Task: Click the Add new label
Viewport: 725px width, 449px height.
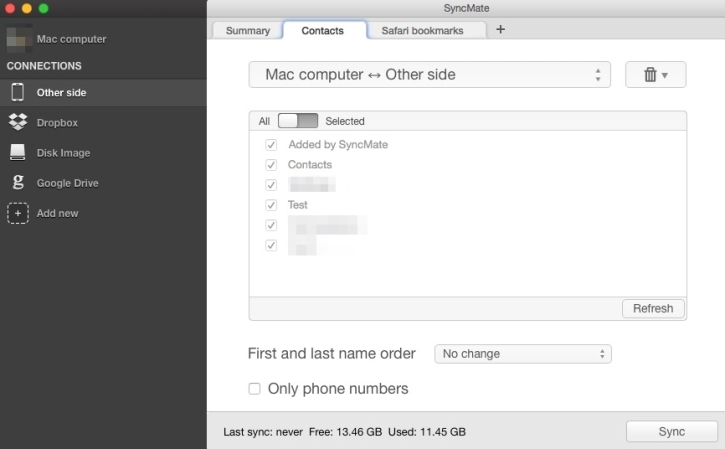Action: pyautogui.click(x=57, y=213)
